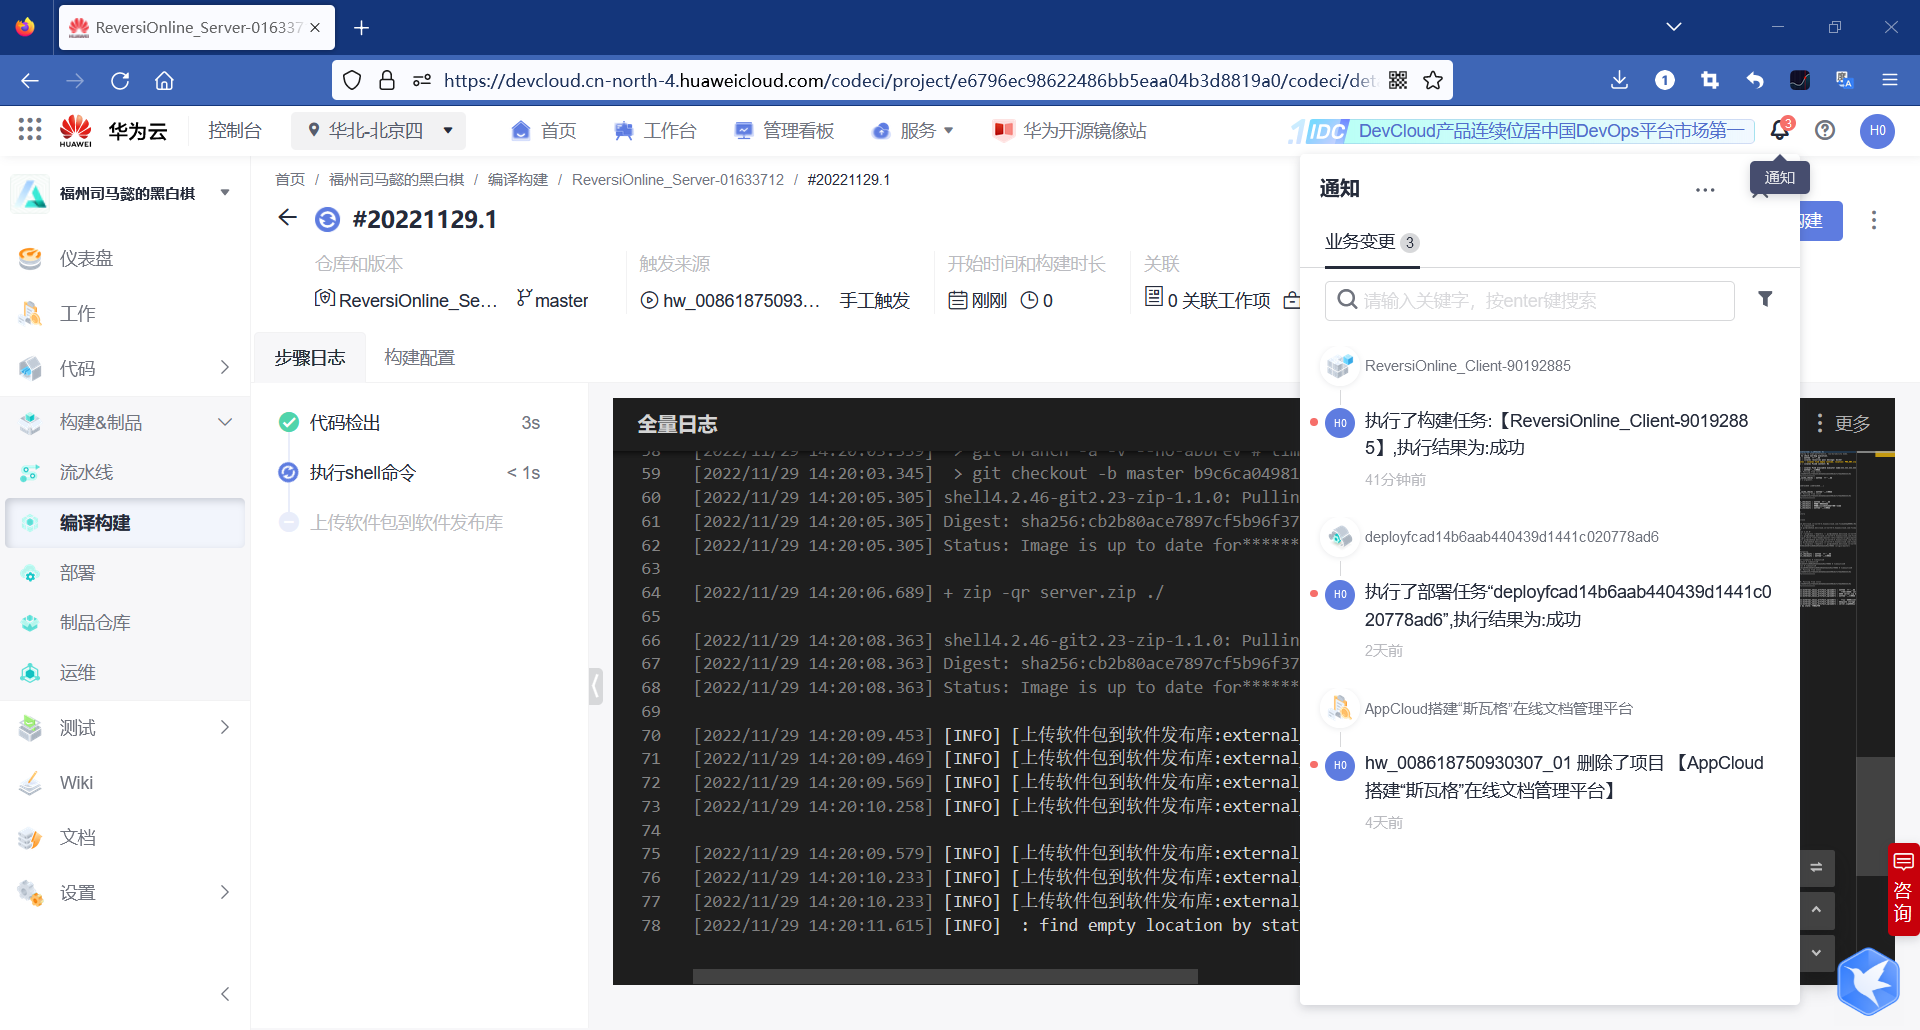Open 华为开源镜像站 link
Image resolution: width=1920 pixels, height=1030 pixels.
click(x=1070, y=130)
